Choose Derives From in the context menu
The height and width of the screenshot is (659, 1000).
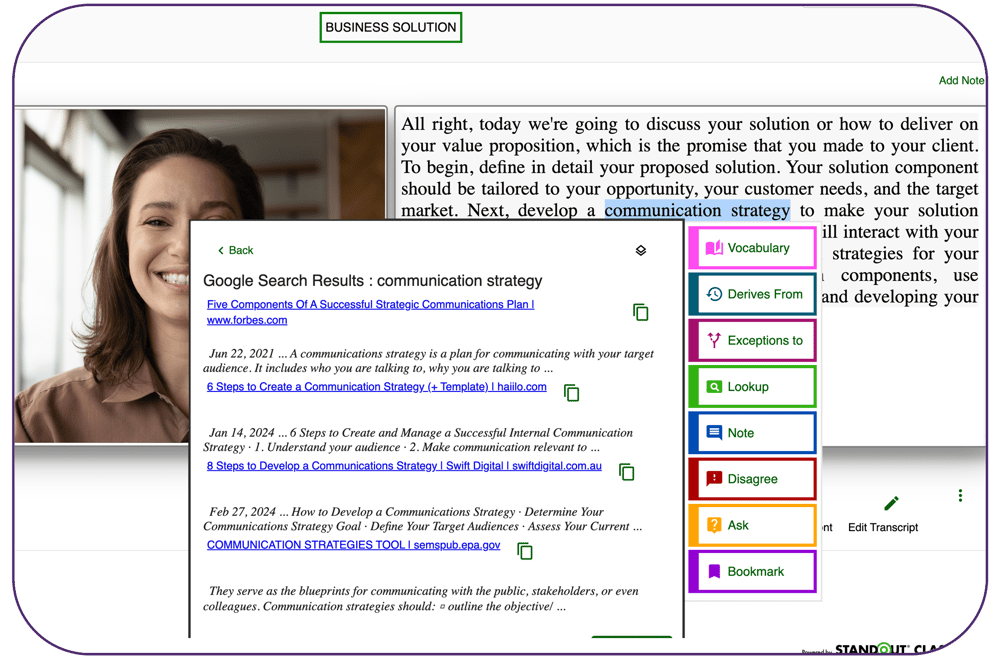pos(753,294)
